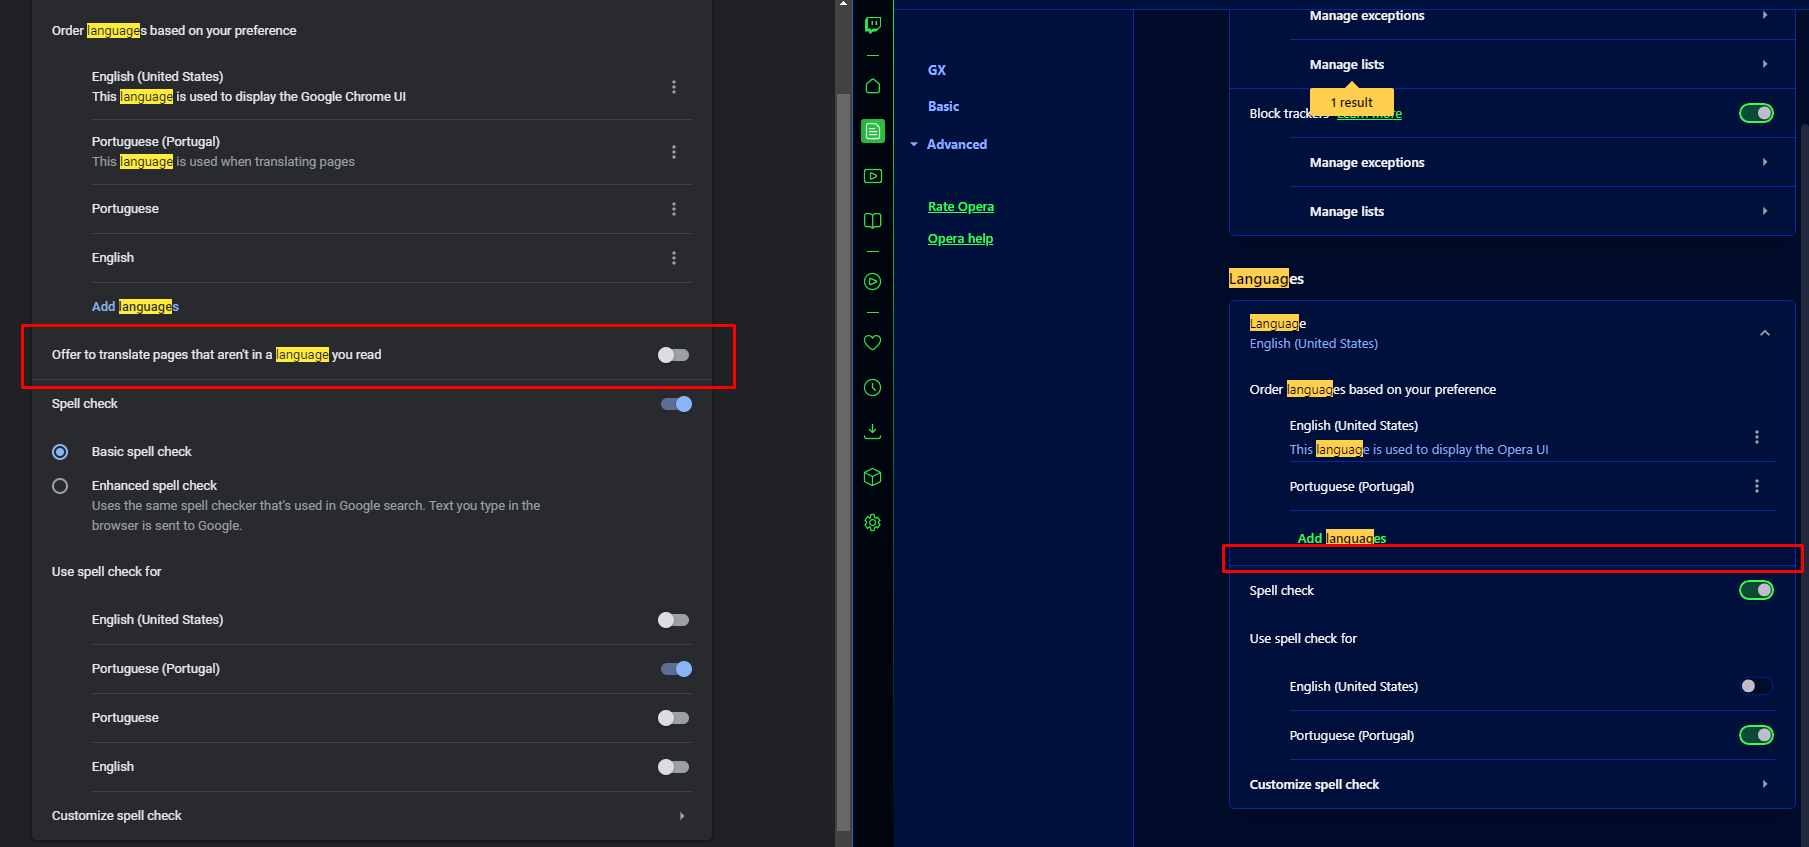The image size is (1809, 847).
Task: Click Chrome settings vertical scrollbar
Action: click(x=843, y=460)
